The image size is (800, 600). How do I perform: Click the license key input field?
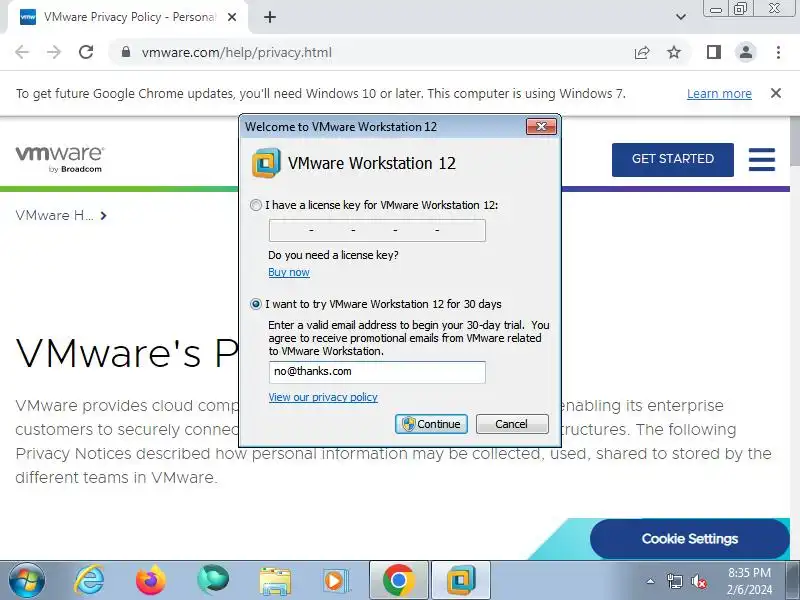377,231
